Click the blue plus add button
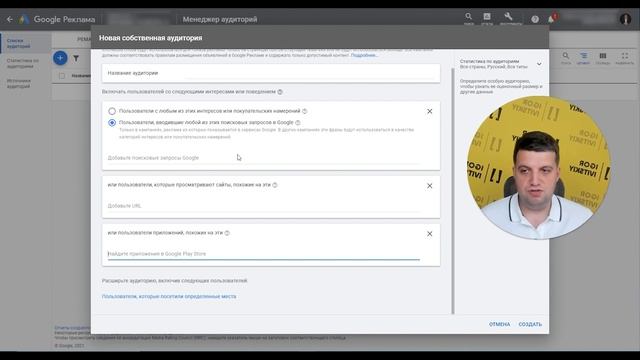Screen dimensions: 640x360 [60, 58]
